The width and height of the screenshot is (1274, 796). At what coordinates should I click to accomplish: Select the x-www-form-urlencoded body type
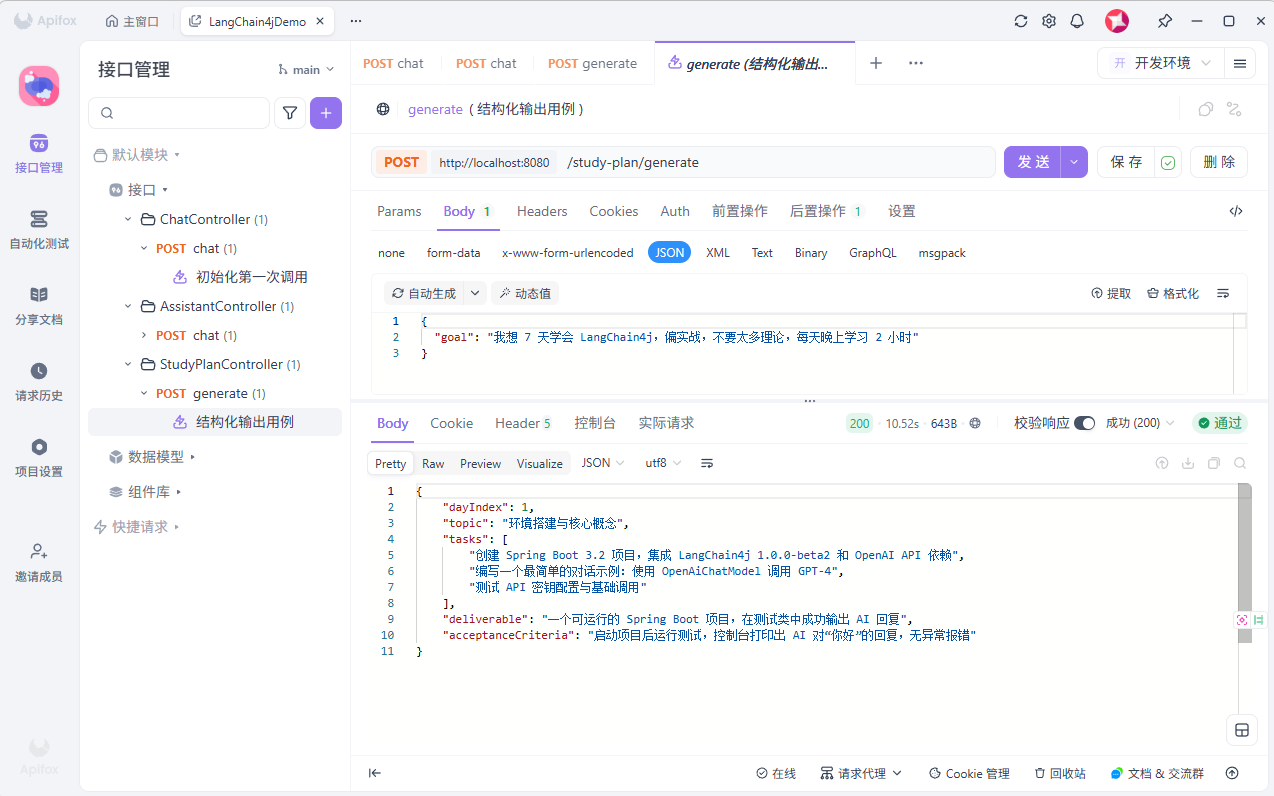pos(568,253)
